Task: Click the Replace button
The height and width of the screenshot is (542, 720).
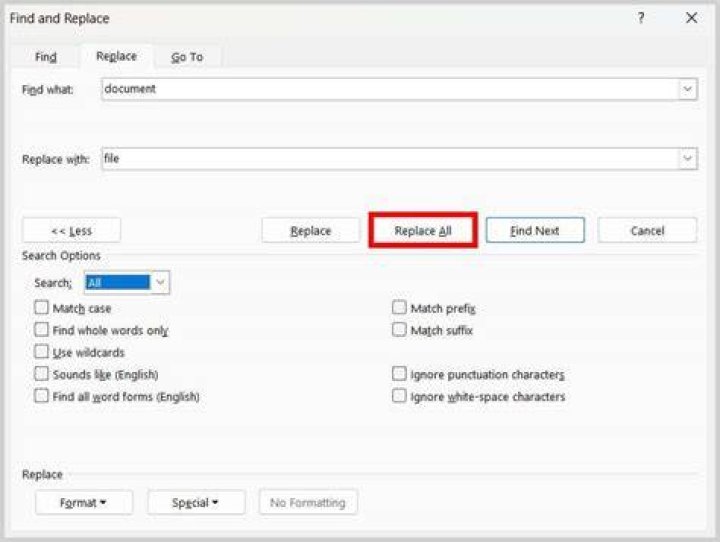Action: pyautogui.click(x=311, y=231)
